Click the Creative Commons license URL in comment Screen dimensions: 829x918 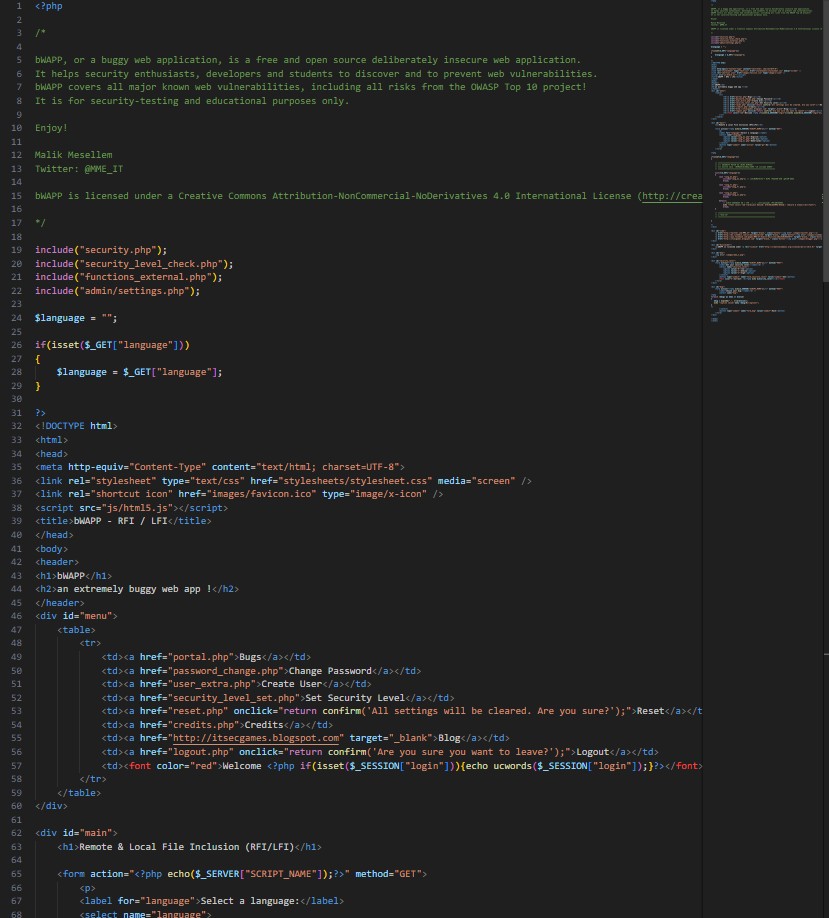click(x=672, y=196)
